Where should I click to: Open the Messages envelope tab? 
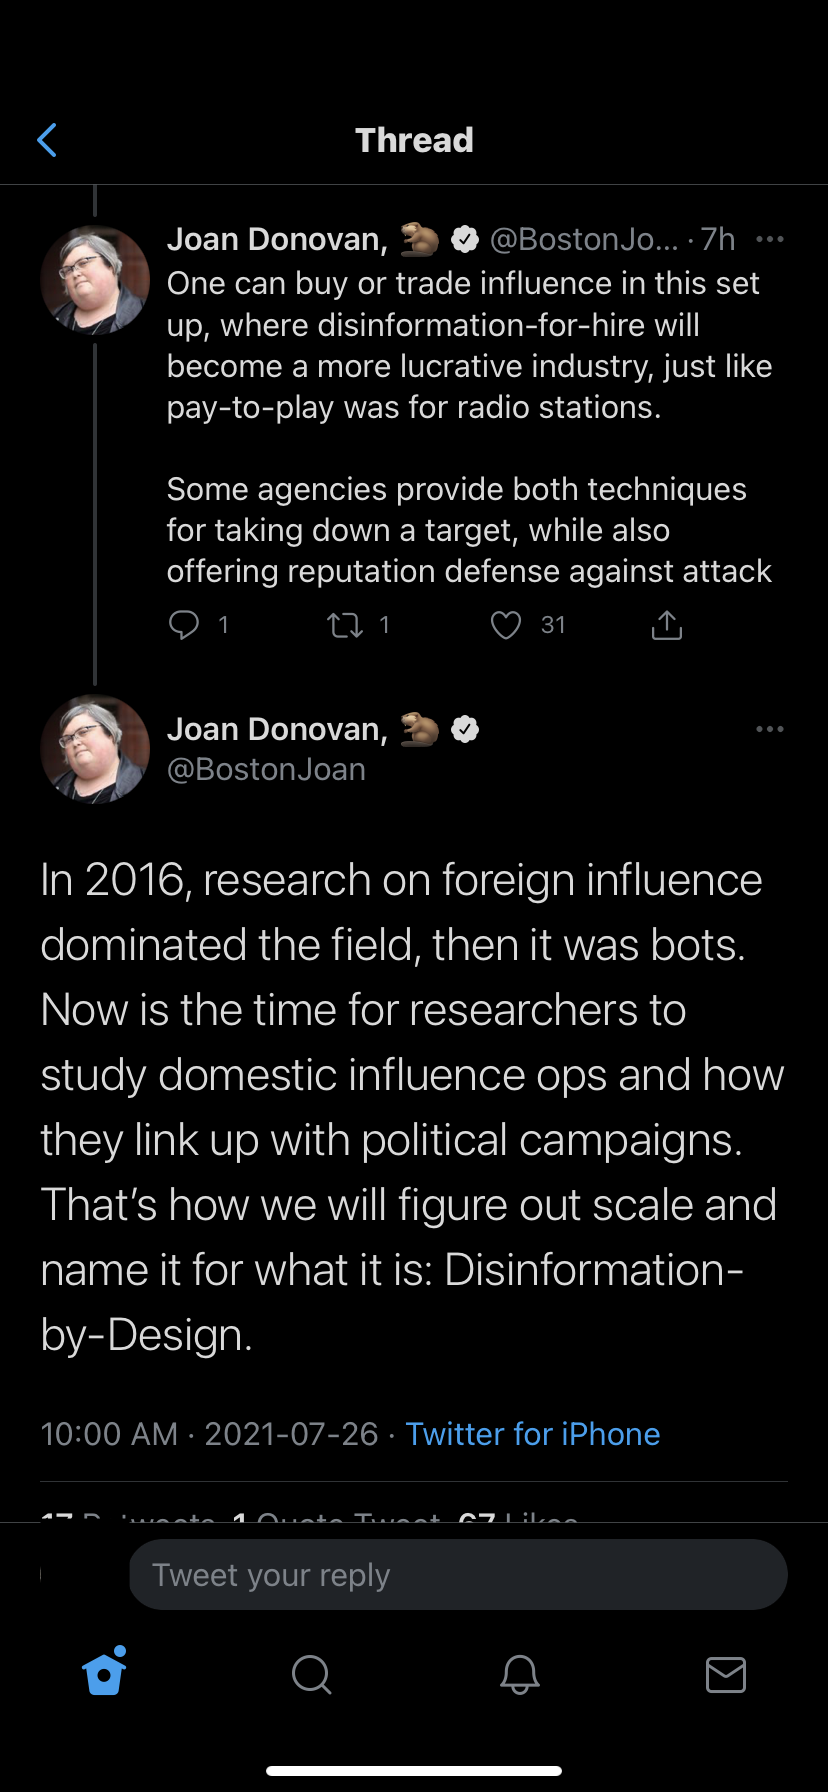[x=725, y=1673]
